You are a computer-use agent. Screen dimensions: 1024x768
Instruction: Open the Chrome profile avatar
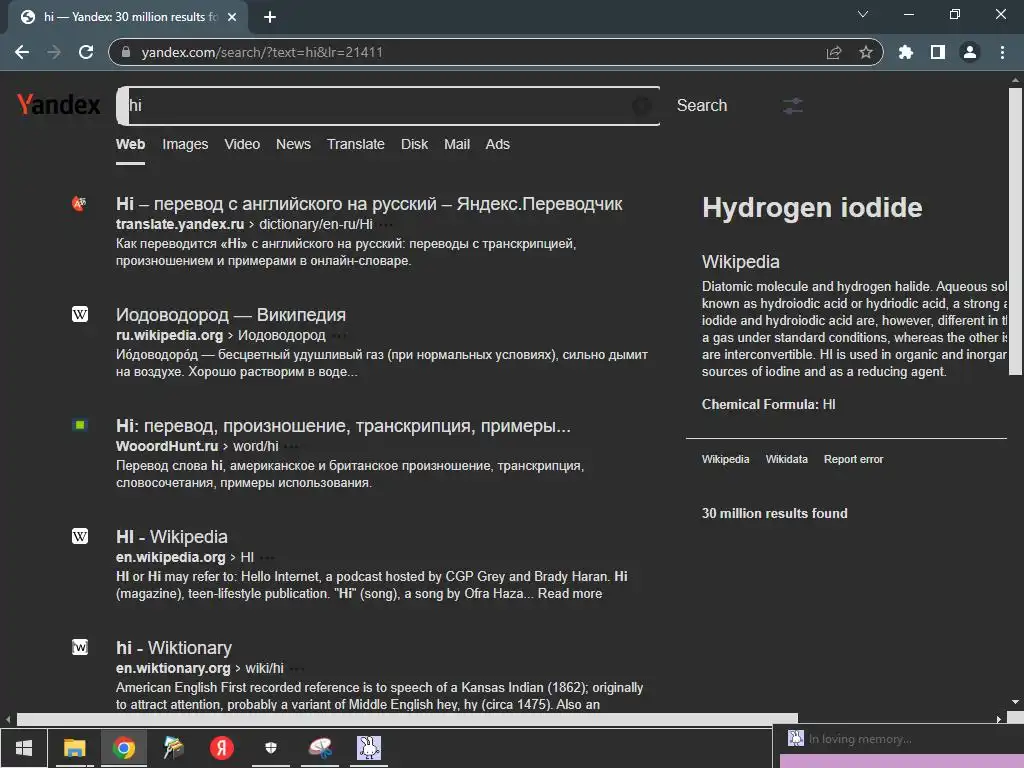click(970, 52)
